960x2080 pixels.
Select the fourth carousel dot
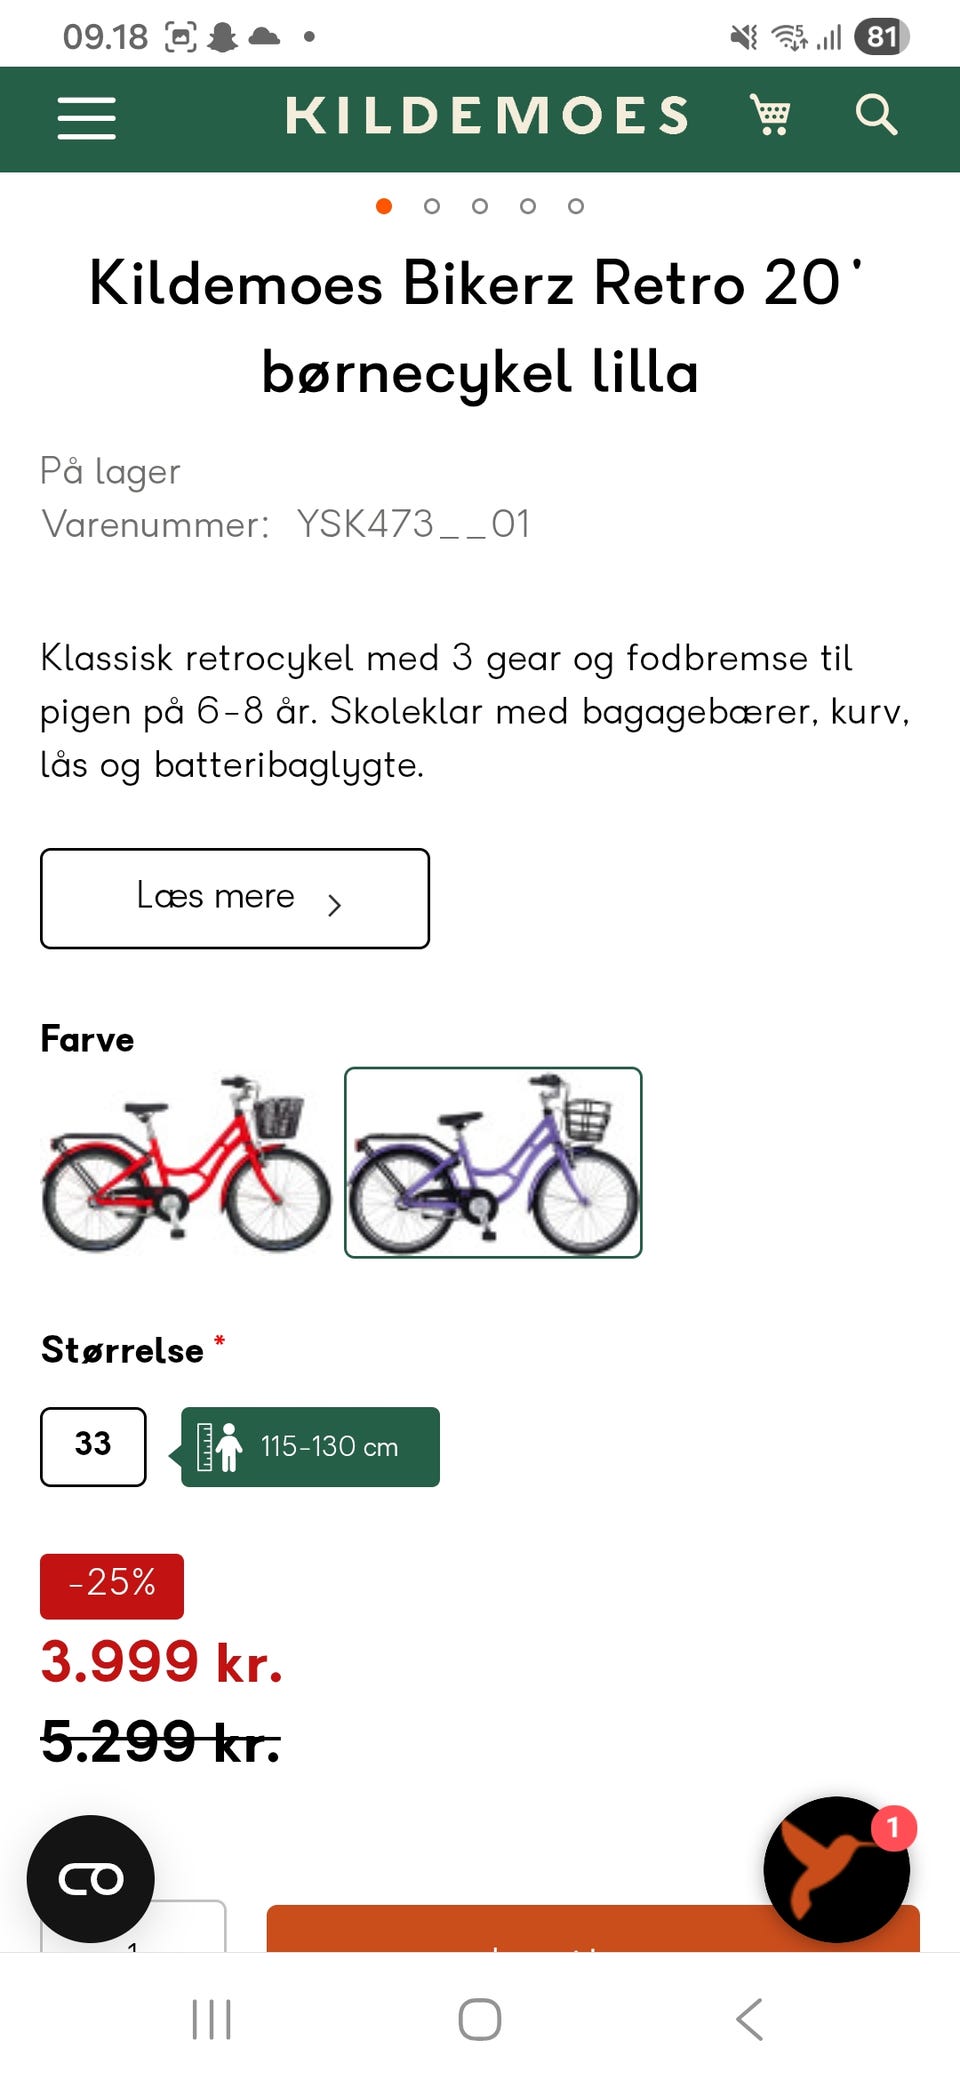pos(528,206)
